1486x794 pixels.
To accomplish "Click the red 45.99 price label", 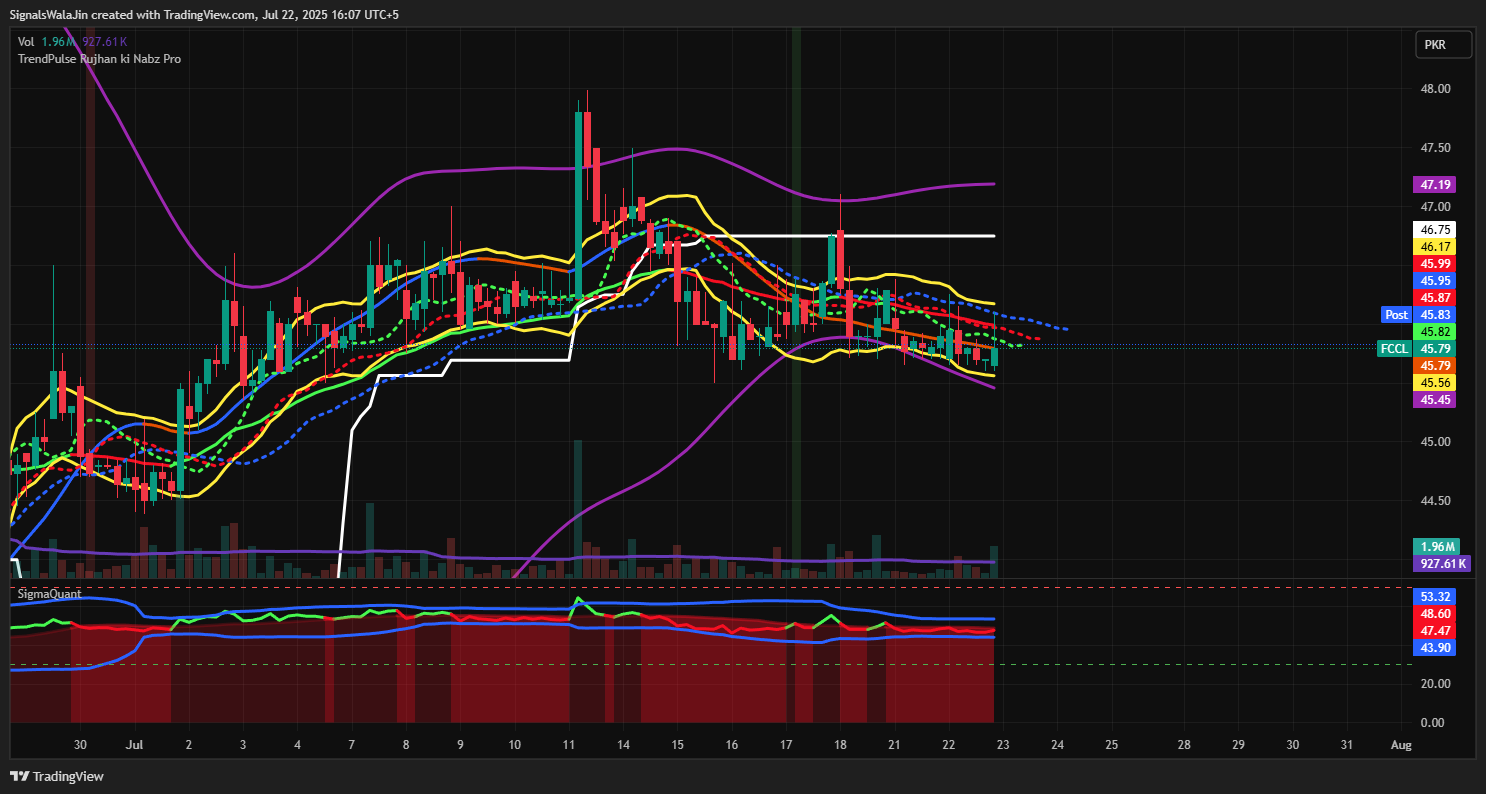I will (x=1435, y=264).
